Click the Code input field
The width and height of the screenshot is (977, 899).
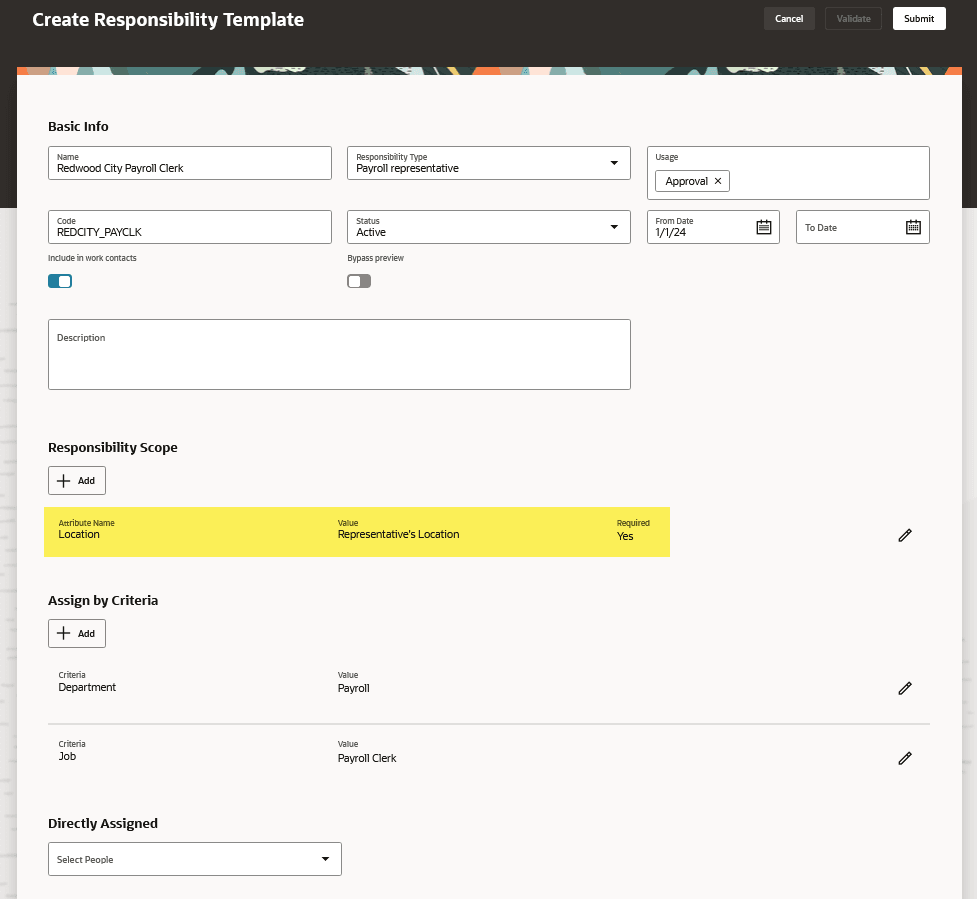[189, 227]
